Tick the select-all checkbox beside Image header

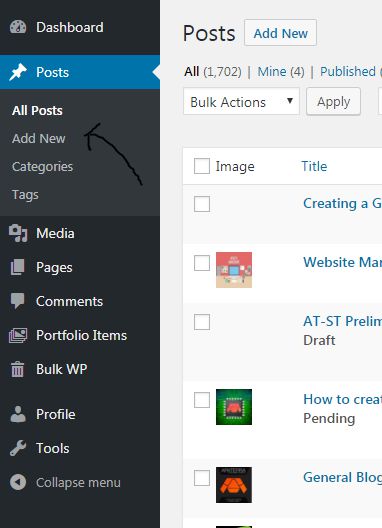point(202,166)
